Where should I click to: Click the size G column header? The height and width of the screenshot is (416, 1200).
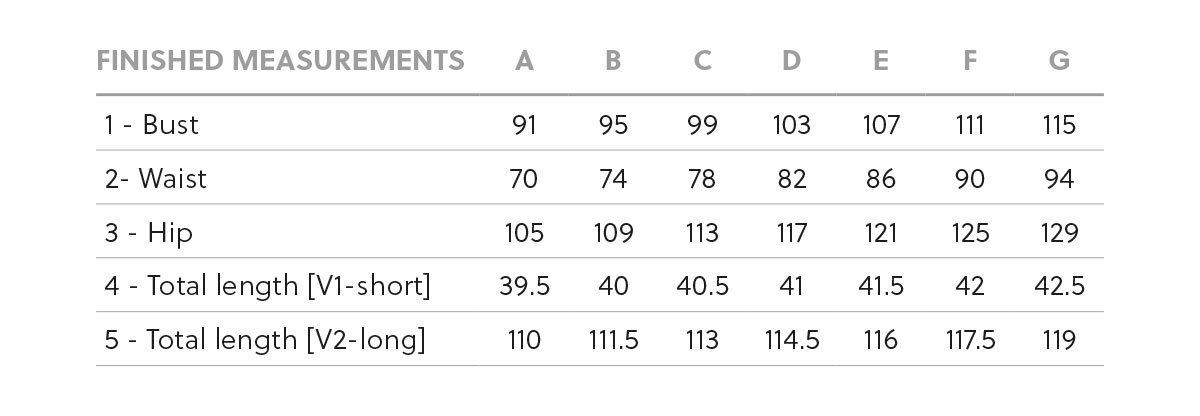1059,61
